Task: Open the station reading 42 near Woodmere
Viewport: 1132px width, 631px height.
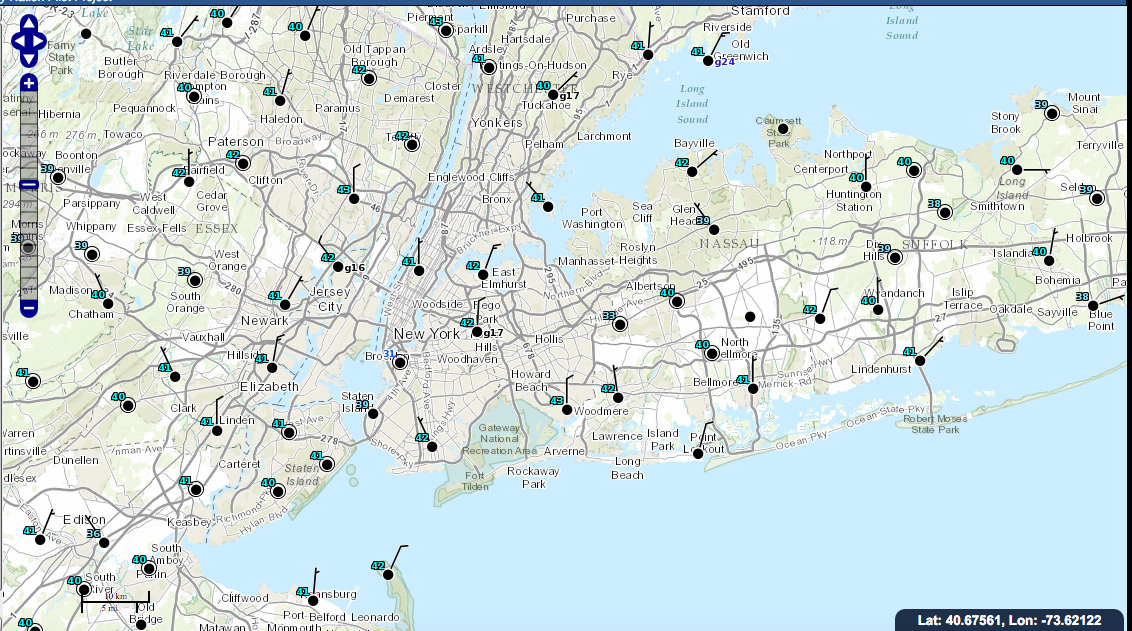Action: point(618,398)
